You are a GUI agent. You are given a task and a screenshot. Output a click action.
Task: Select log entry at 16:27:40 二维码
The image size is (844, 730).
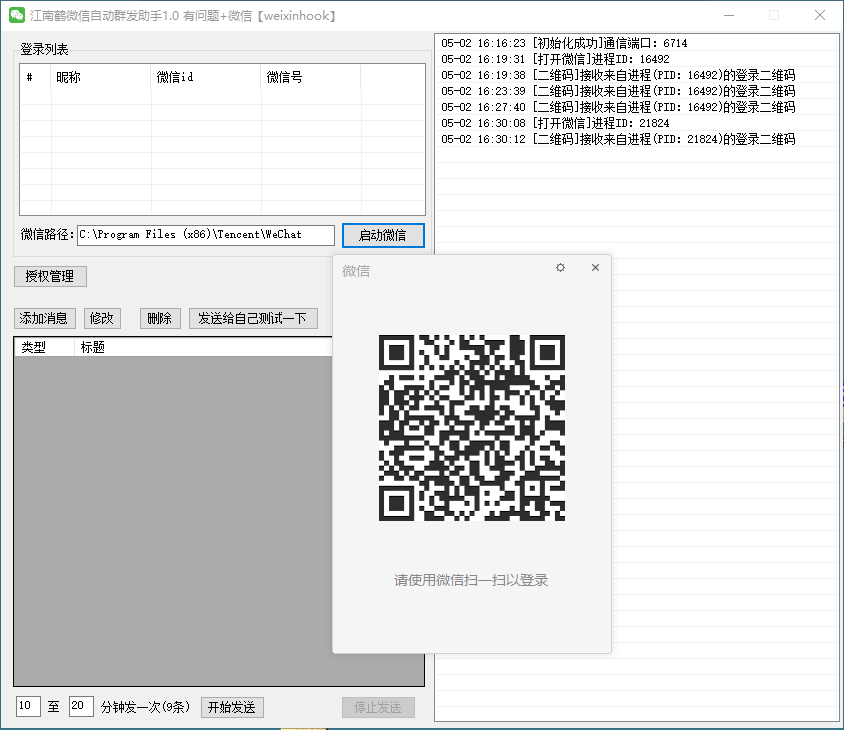(x=618, y=107)
